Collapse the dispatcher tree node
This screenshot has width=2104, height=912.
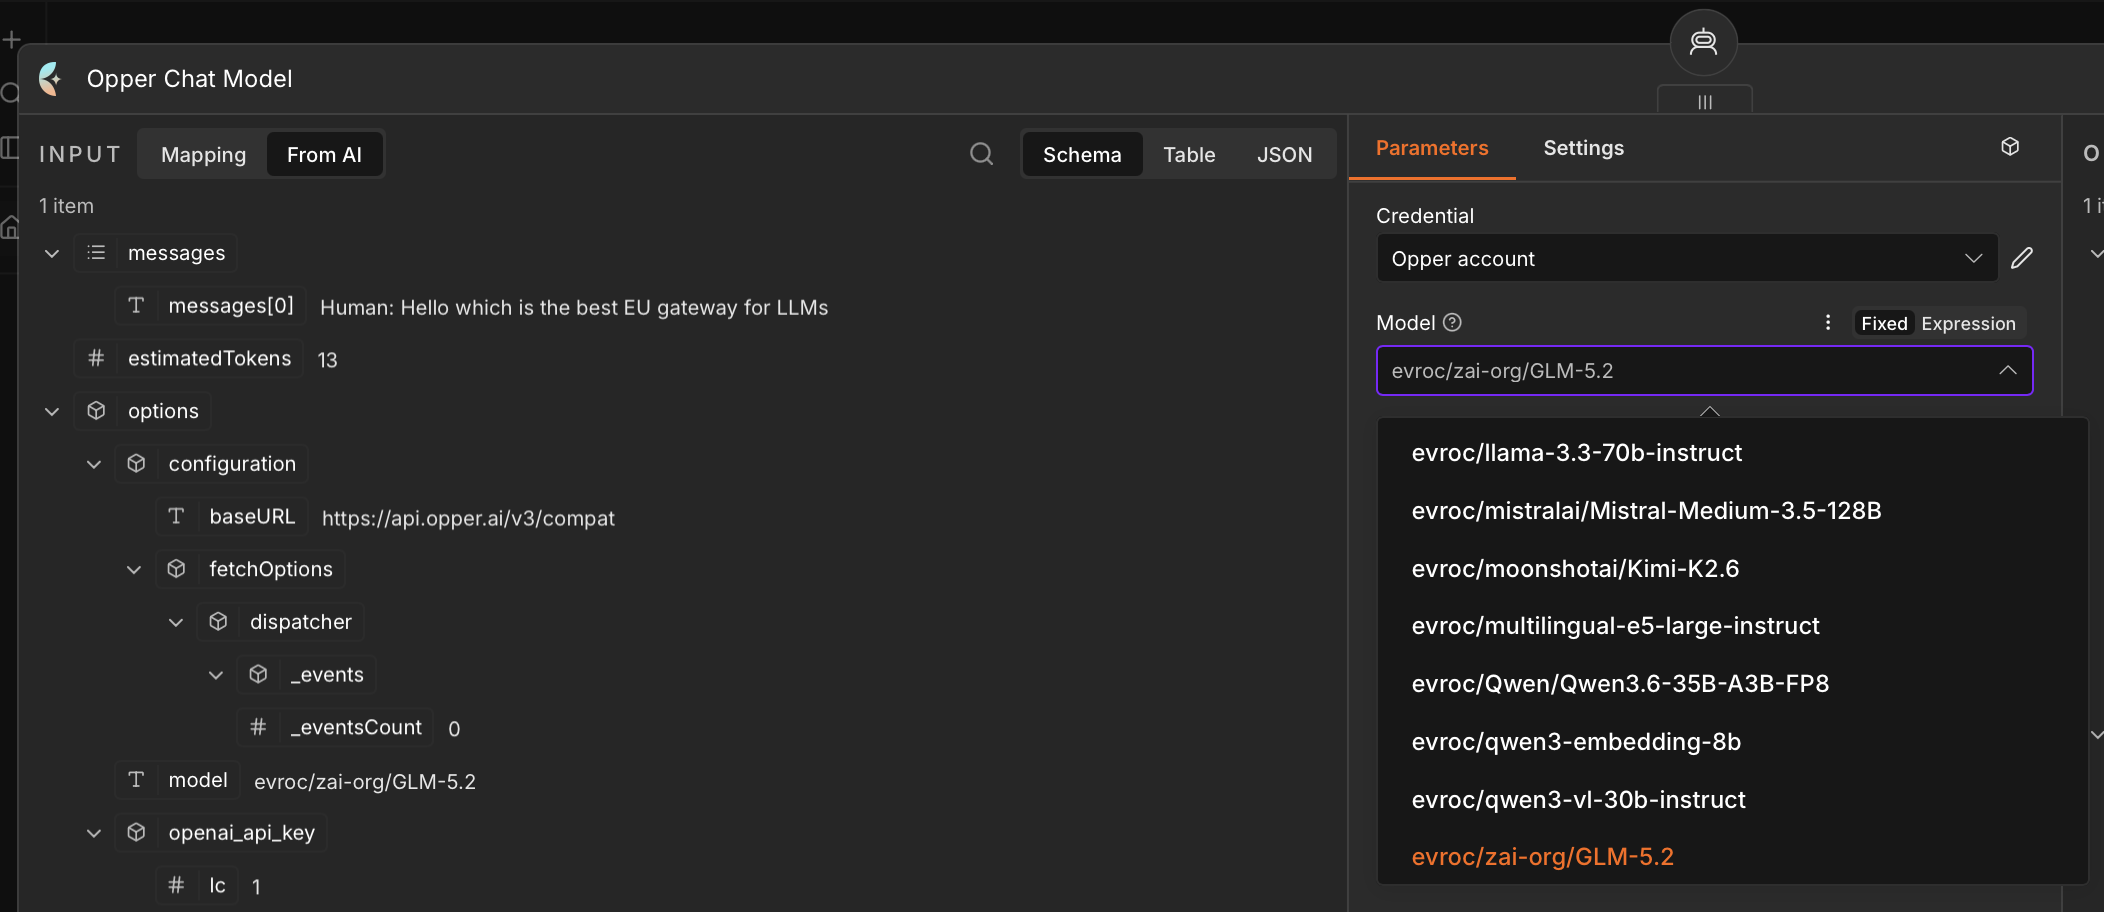tap(176, 623)
